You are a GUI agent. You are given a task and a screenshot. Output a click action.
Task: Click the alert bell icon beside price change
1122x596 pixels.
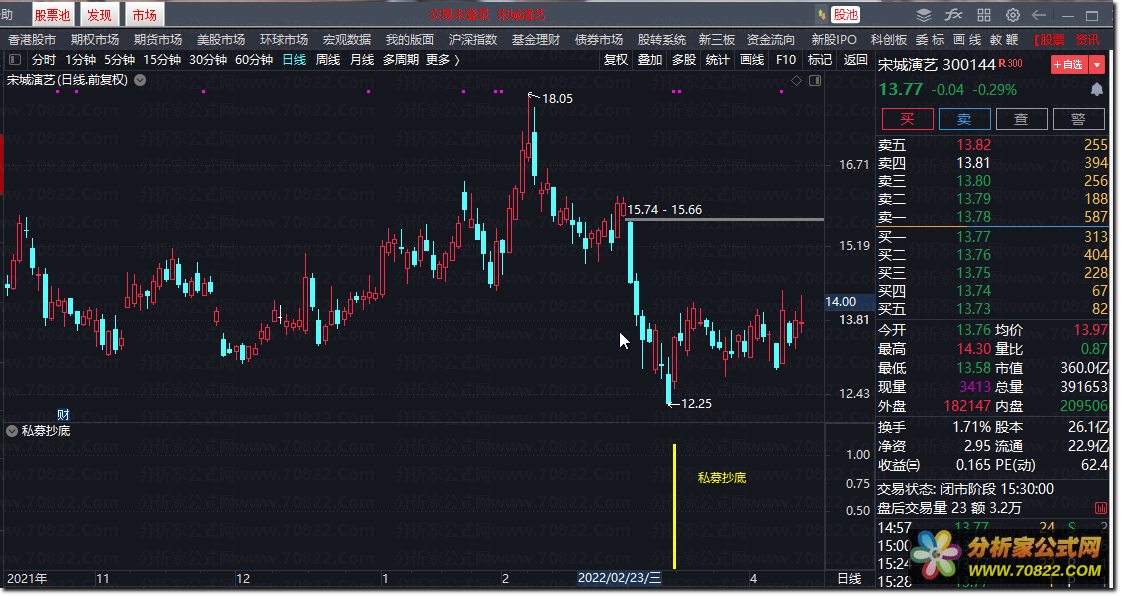point(1096,89)
